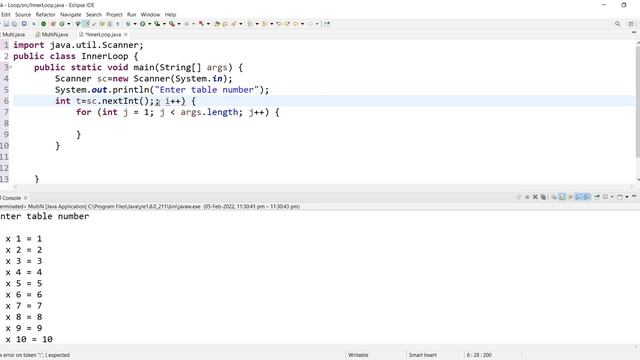Click the Open Type toolbar icon
Viewport: 640px width, 360px height.
pyautogui.click(x=217, y=24)
